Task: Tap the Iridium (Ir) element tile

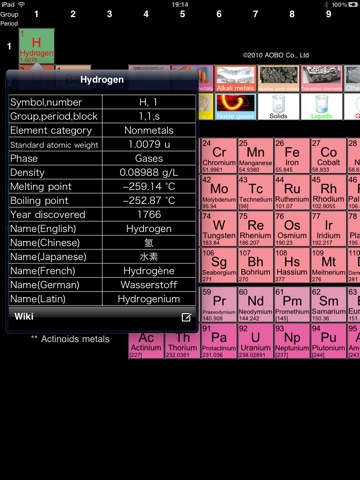Action: (328, 229)
